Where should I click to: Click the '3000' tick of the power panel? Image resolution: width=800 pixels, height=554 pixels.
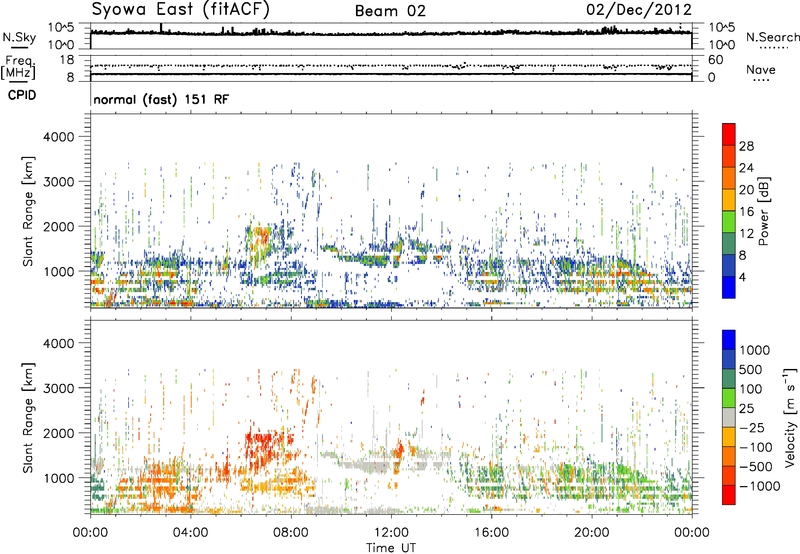pos(59,182)
